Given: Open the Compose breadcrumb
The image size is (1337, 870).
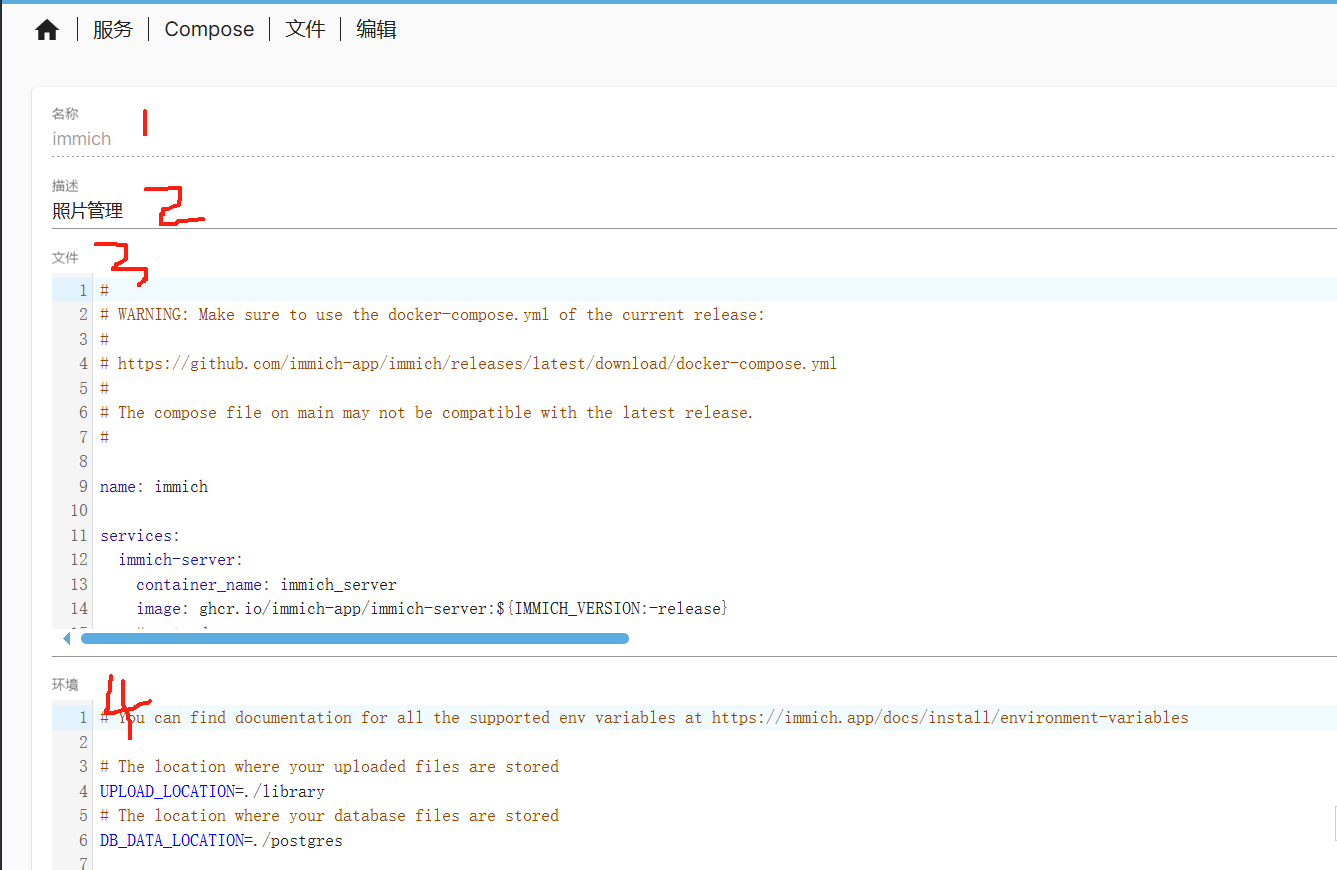Looking at the screenshot, I should [209, 30].
